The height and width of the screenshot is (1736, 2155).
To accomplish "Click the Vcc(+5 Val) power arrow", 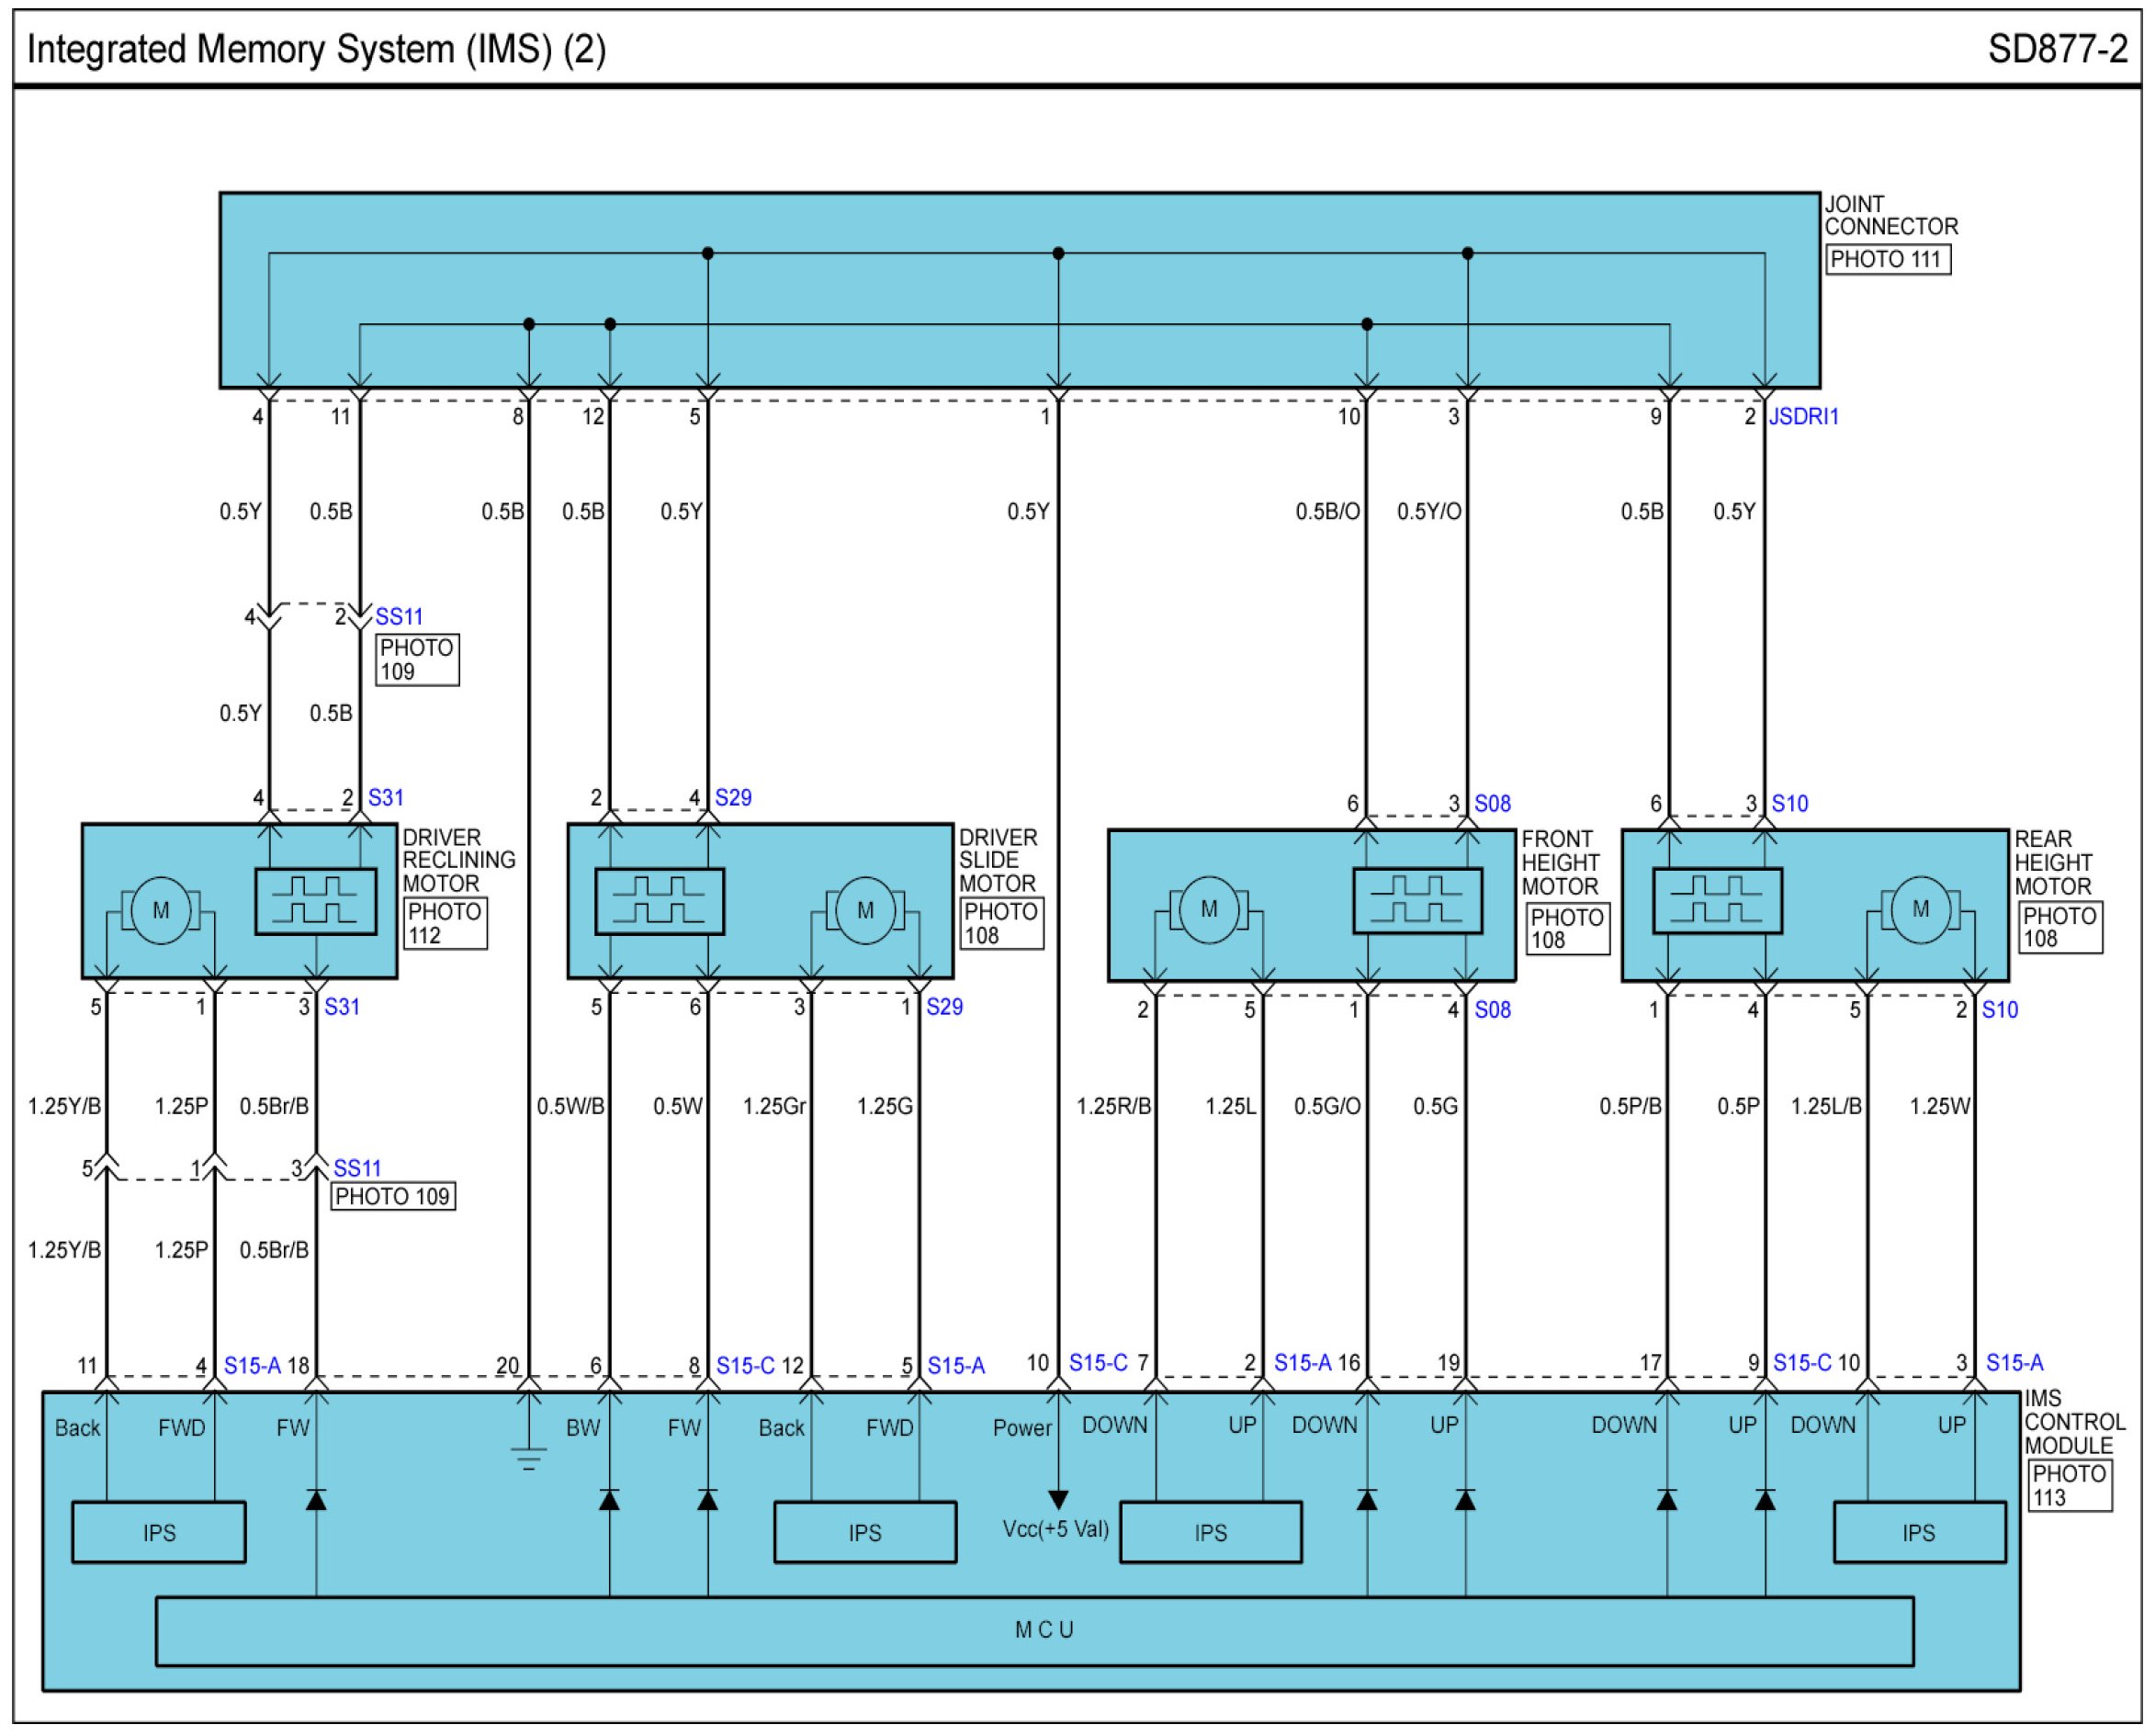I will 1058,1500.
